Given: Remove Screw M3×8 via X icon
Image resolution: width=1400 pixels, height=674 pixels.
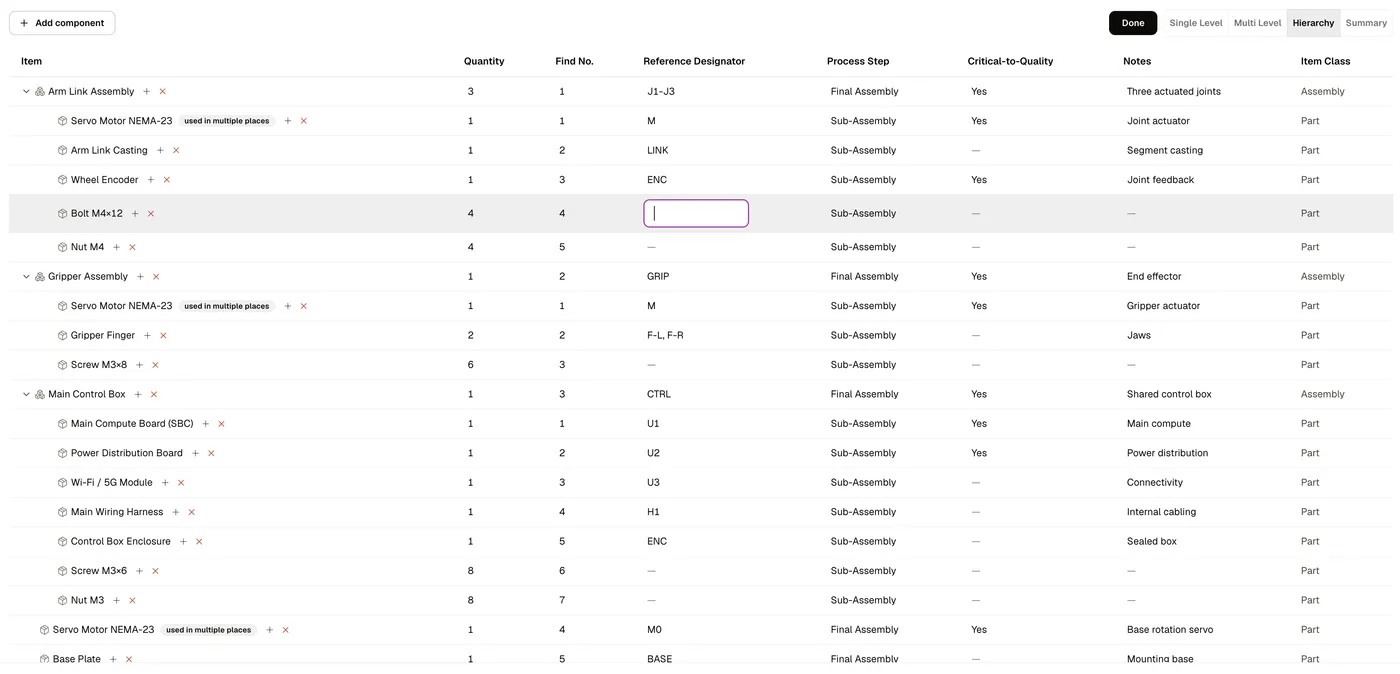Looking at the screenshot, I should (155, 365).
